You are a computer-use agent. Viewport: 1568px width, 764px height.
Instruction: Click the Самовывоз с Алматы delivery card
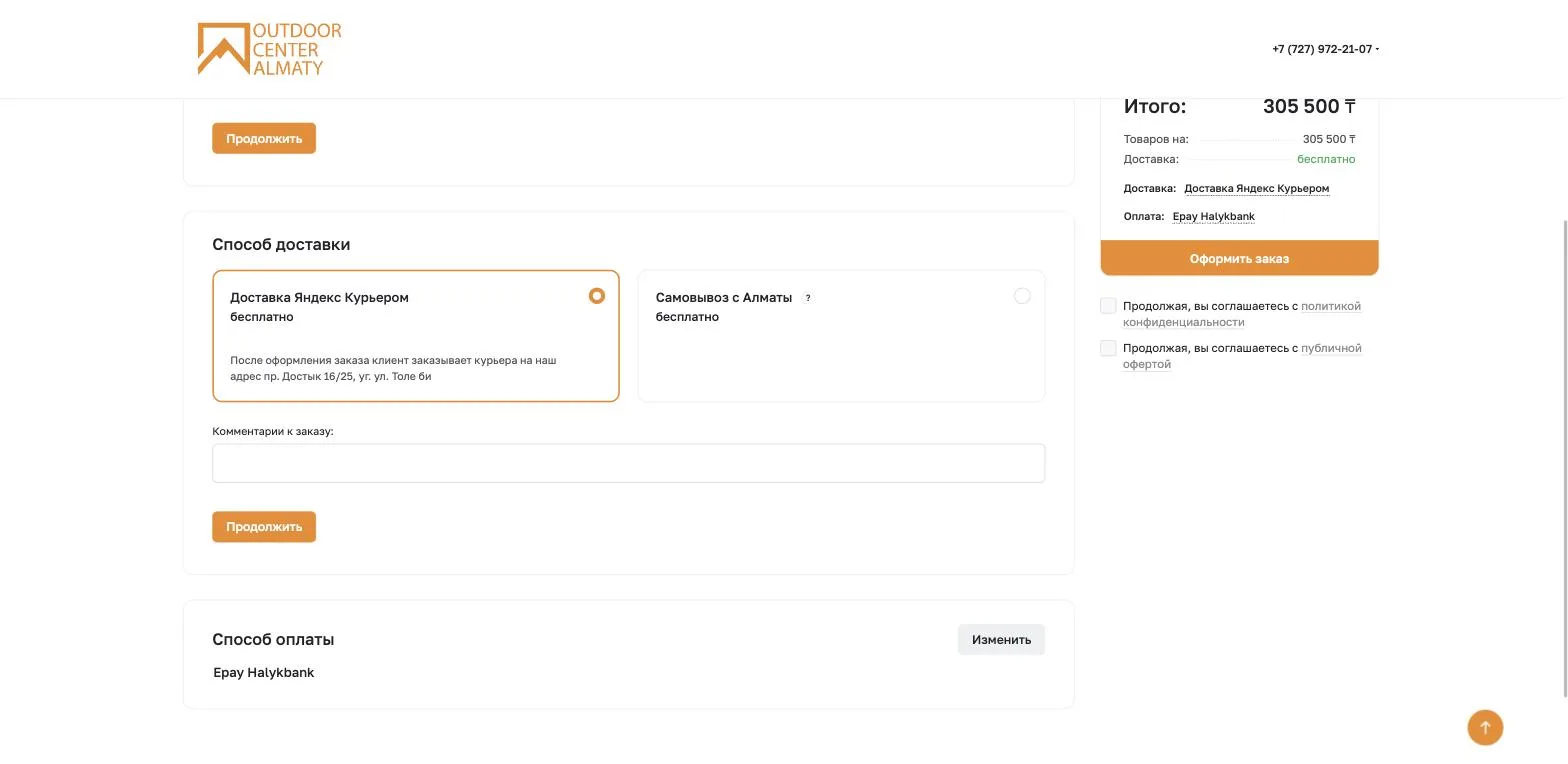tap(841, 336)
